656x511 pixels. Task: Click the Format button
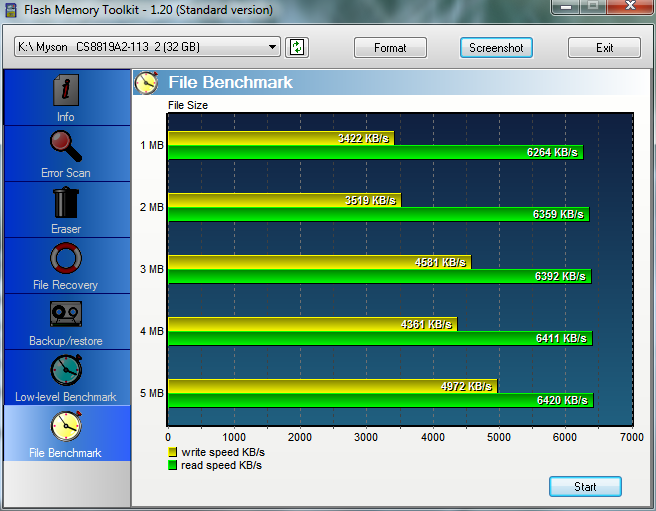point(390,48)
